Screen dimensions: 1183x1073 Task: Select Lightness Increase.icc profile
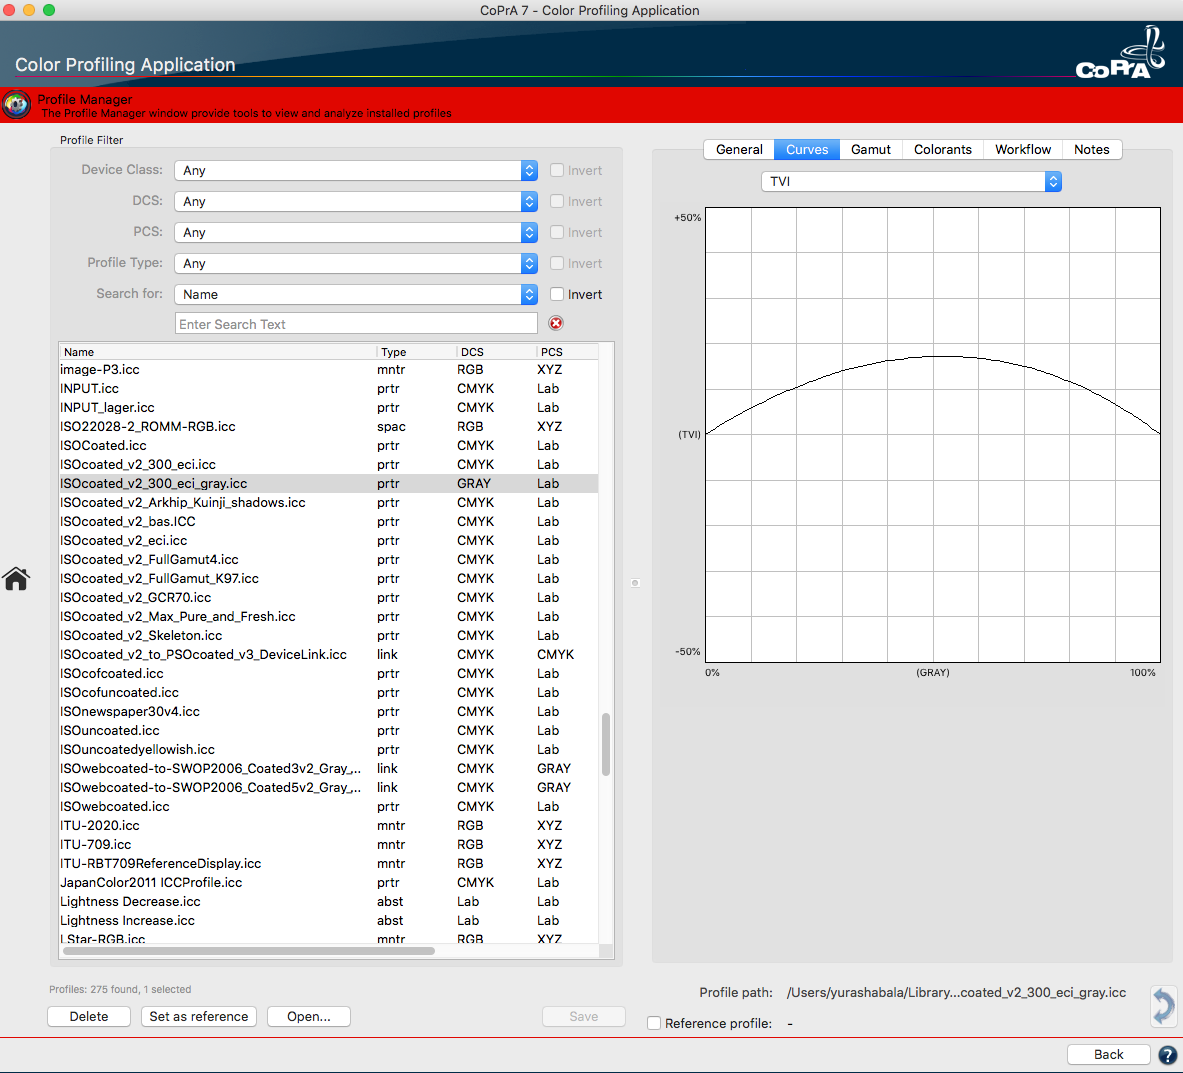point(329,921)
